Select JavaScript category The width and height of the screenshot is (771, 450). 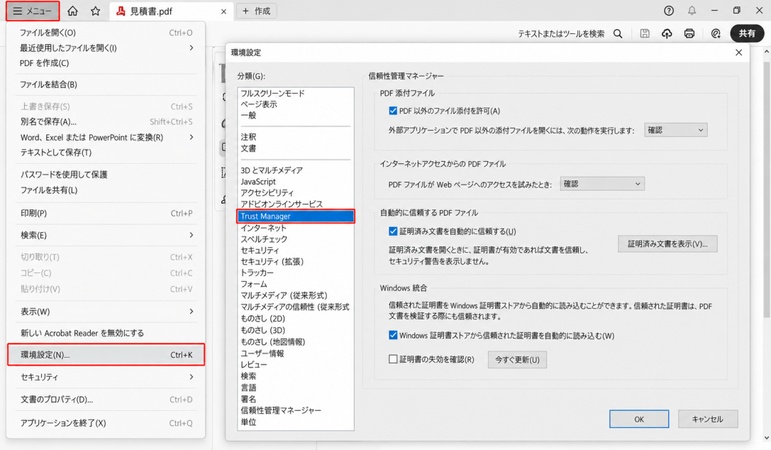click(258, 181)
